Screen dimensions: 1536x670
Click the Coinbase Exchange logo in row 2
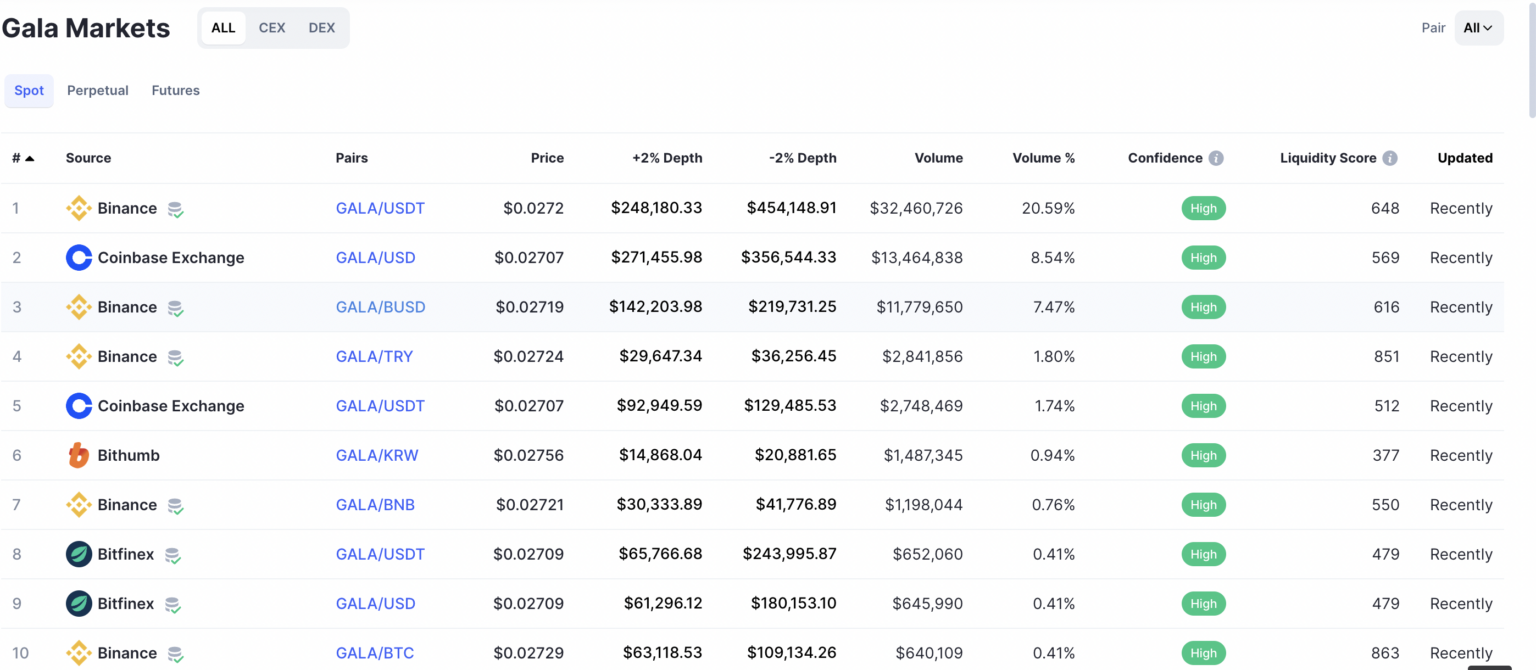point(79,258)
